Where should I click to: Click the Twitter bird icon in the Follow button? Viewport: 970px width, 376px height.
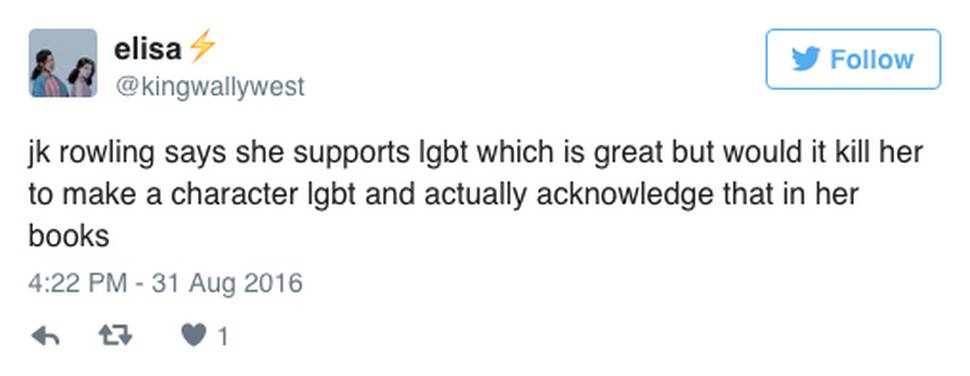click(x=805, y=59)
